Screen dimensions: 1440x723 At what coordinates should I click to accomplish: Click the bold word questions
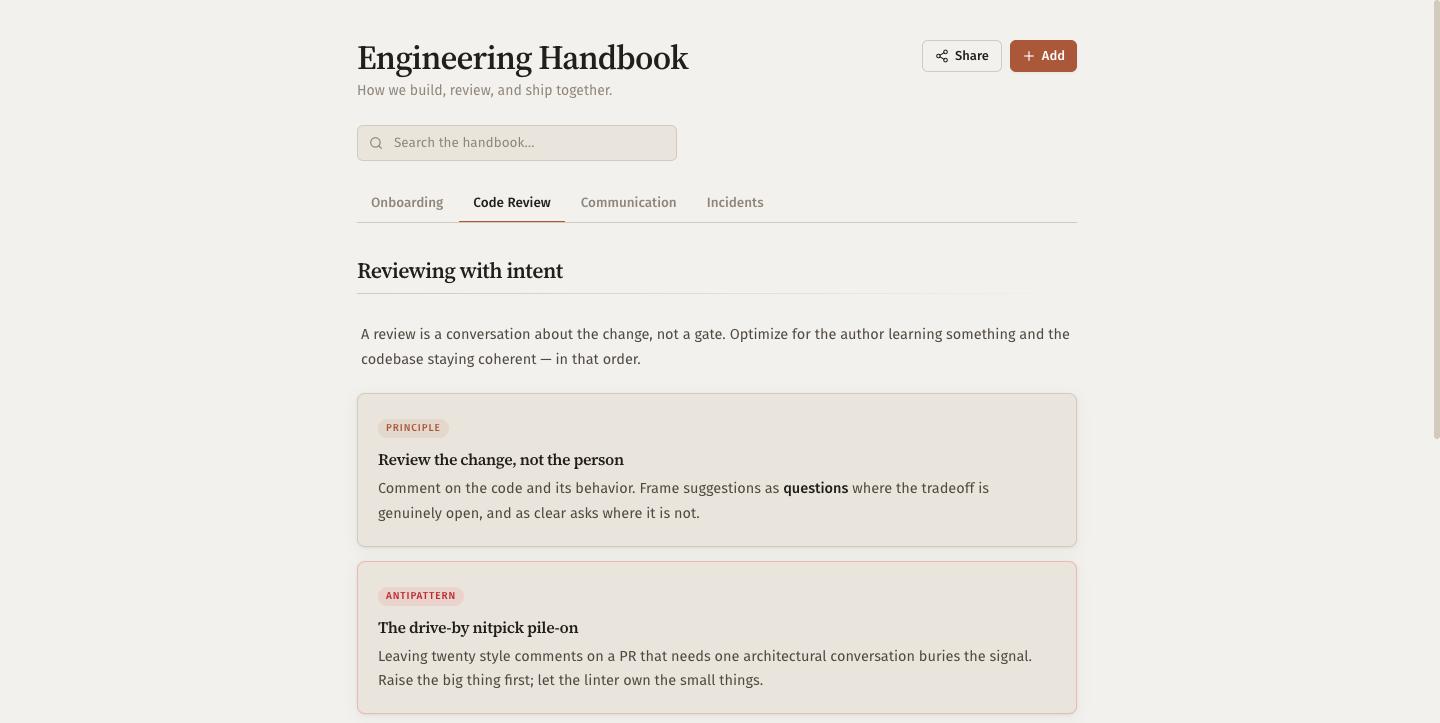[x=815, y=488]
